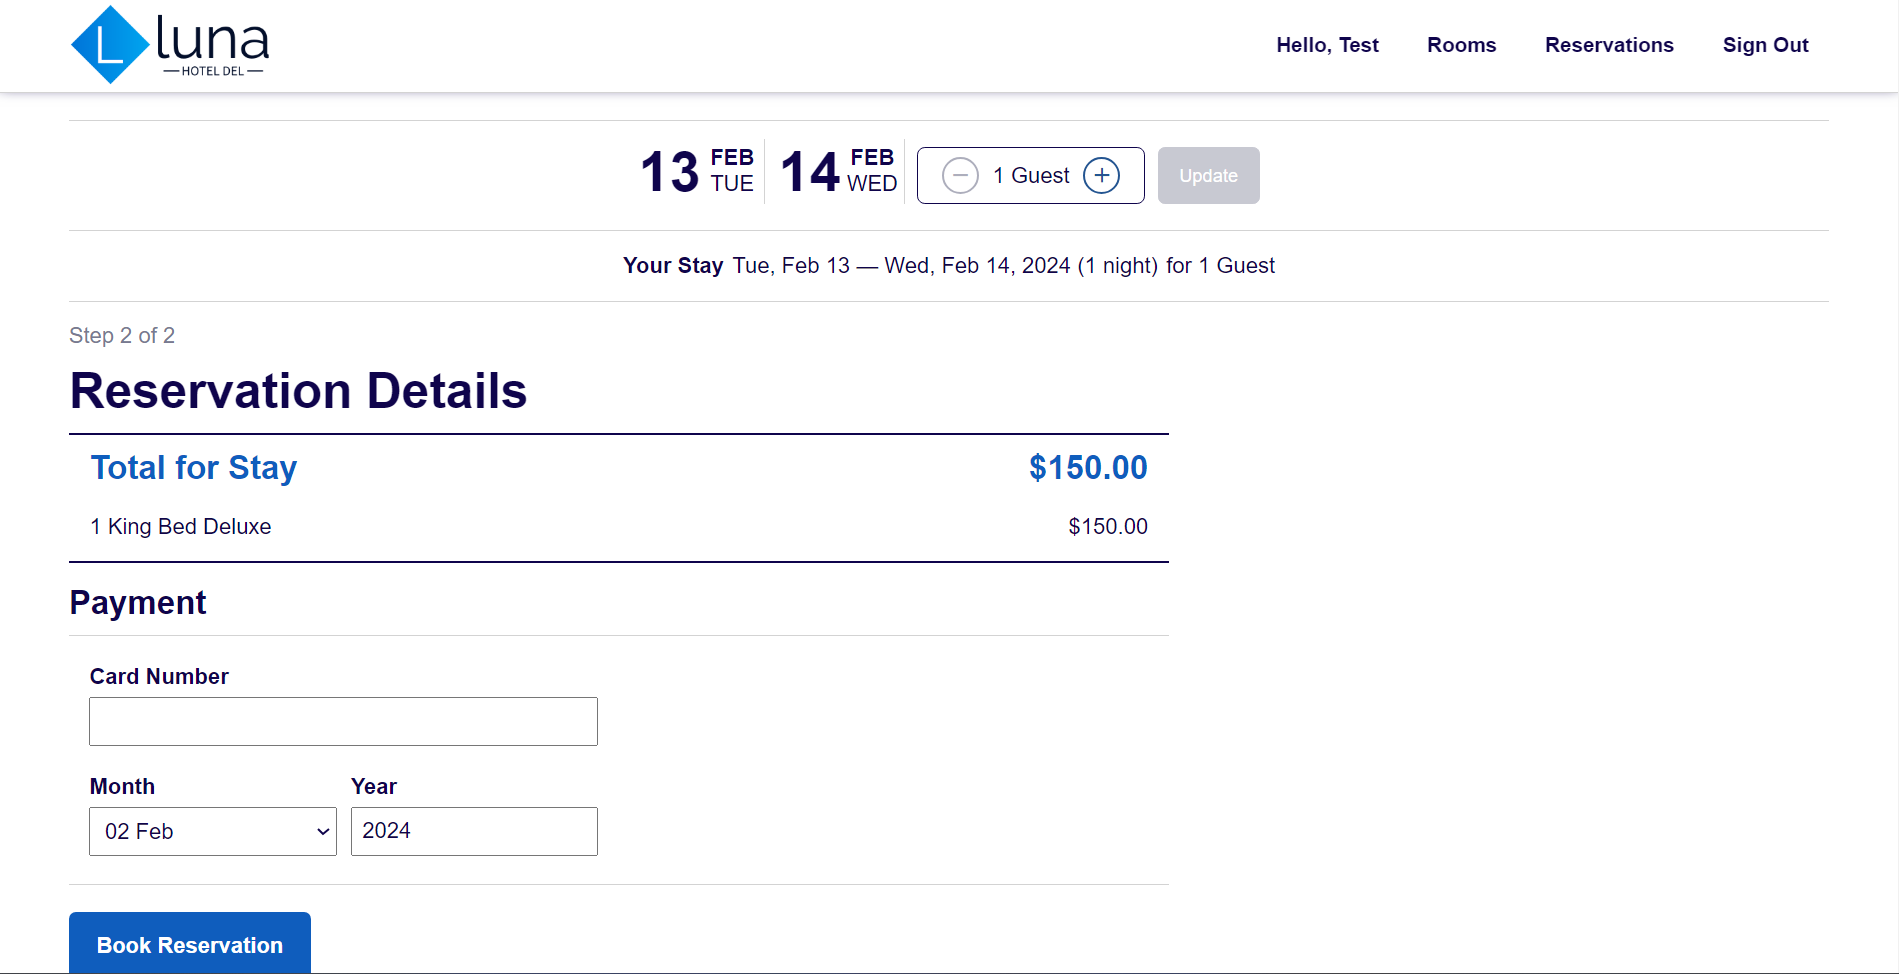Click the luna hotel del wordmark
The height and width of the screenshot is (974, 1899).
pyautogui.click(x=213, y=46)
